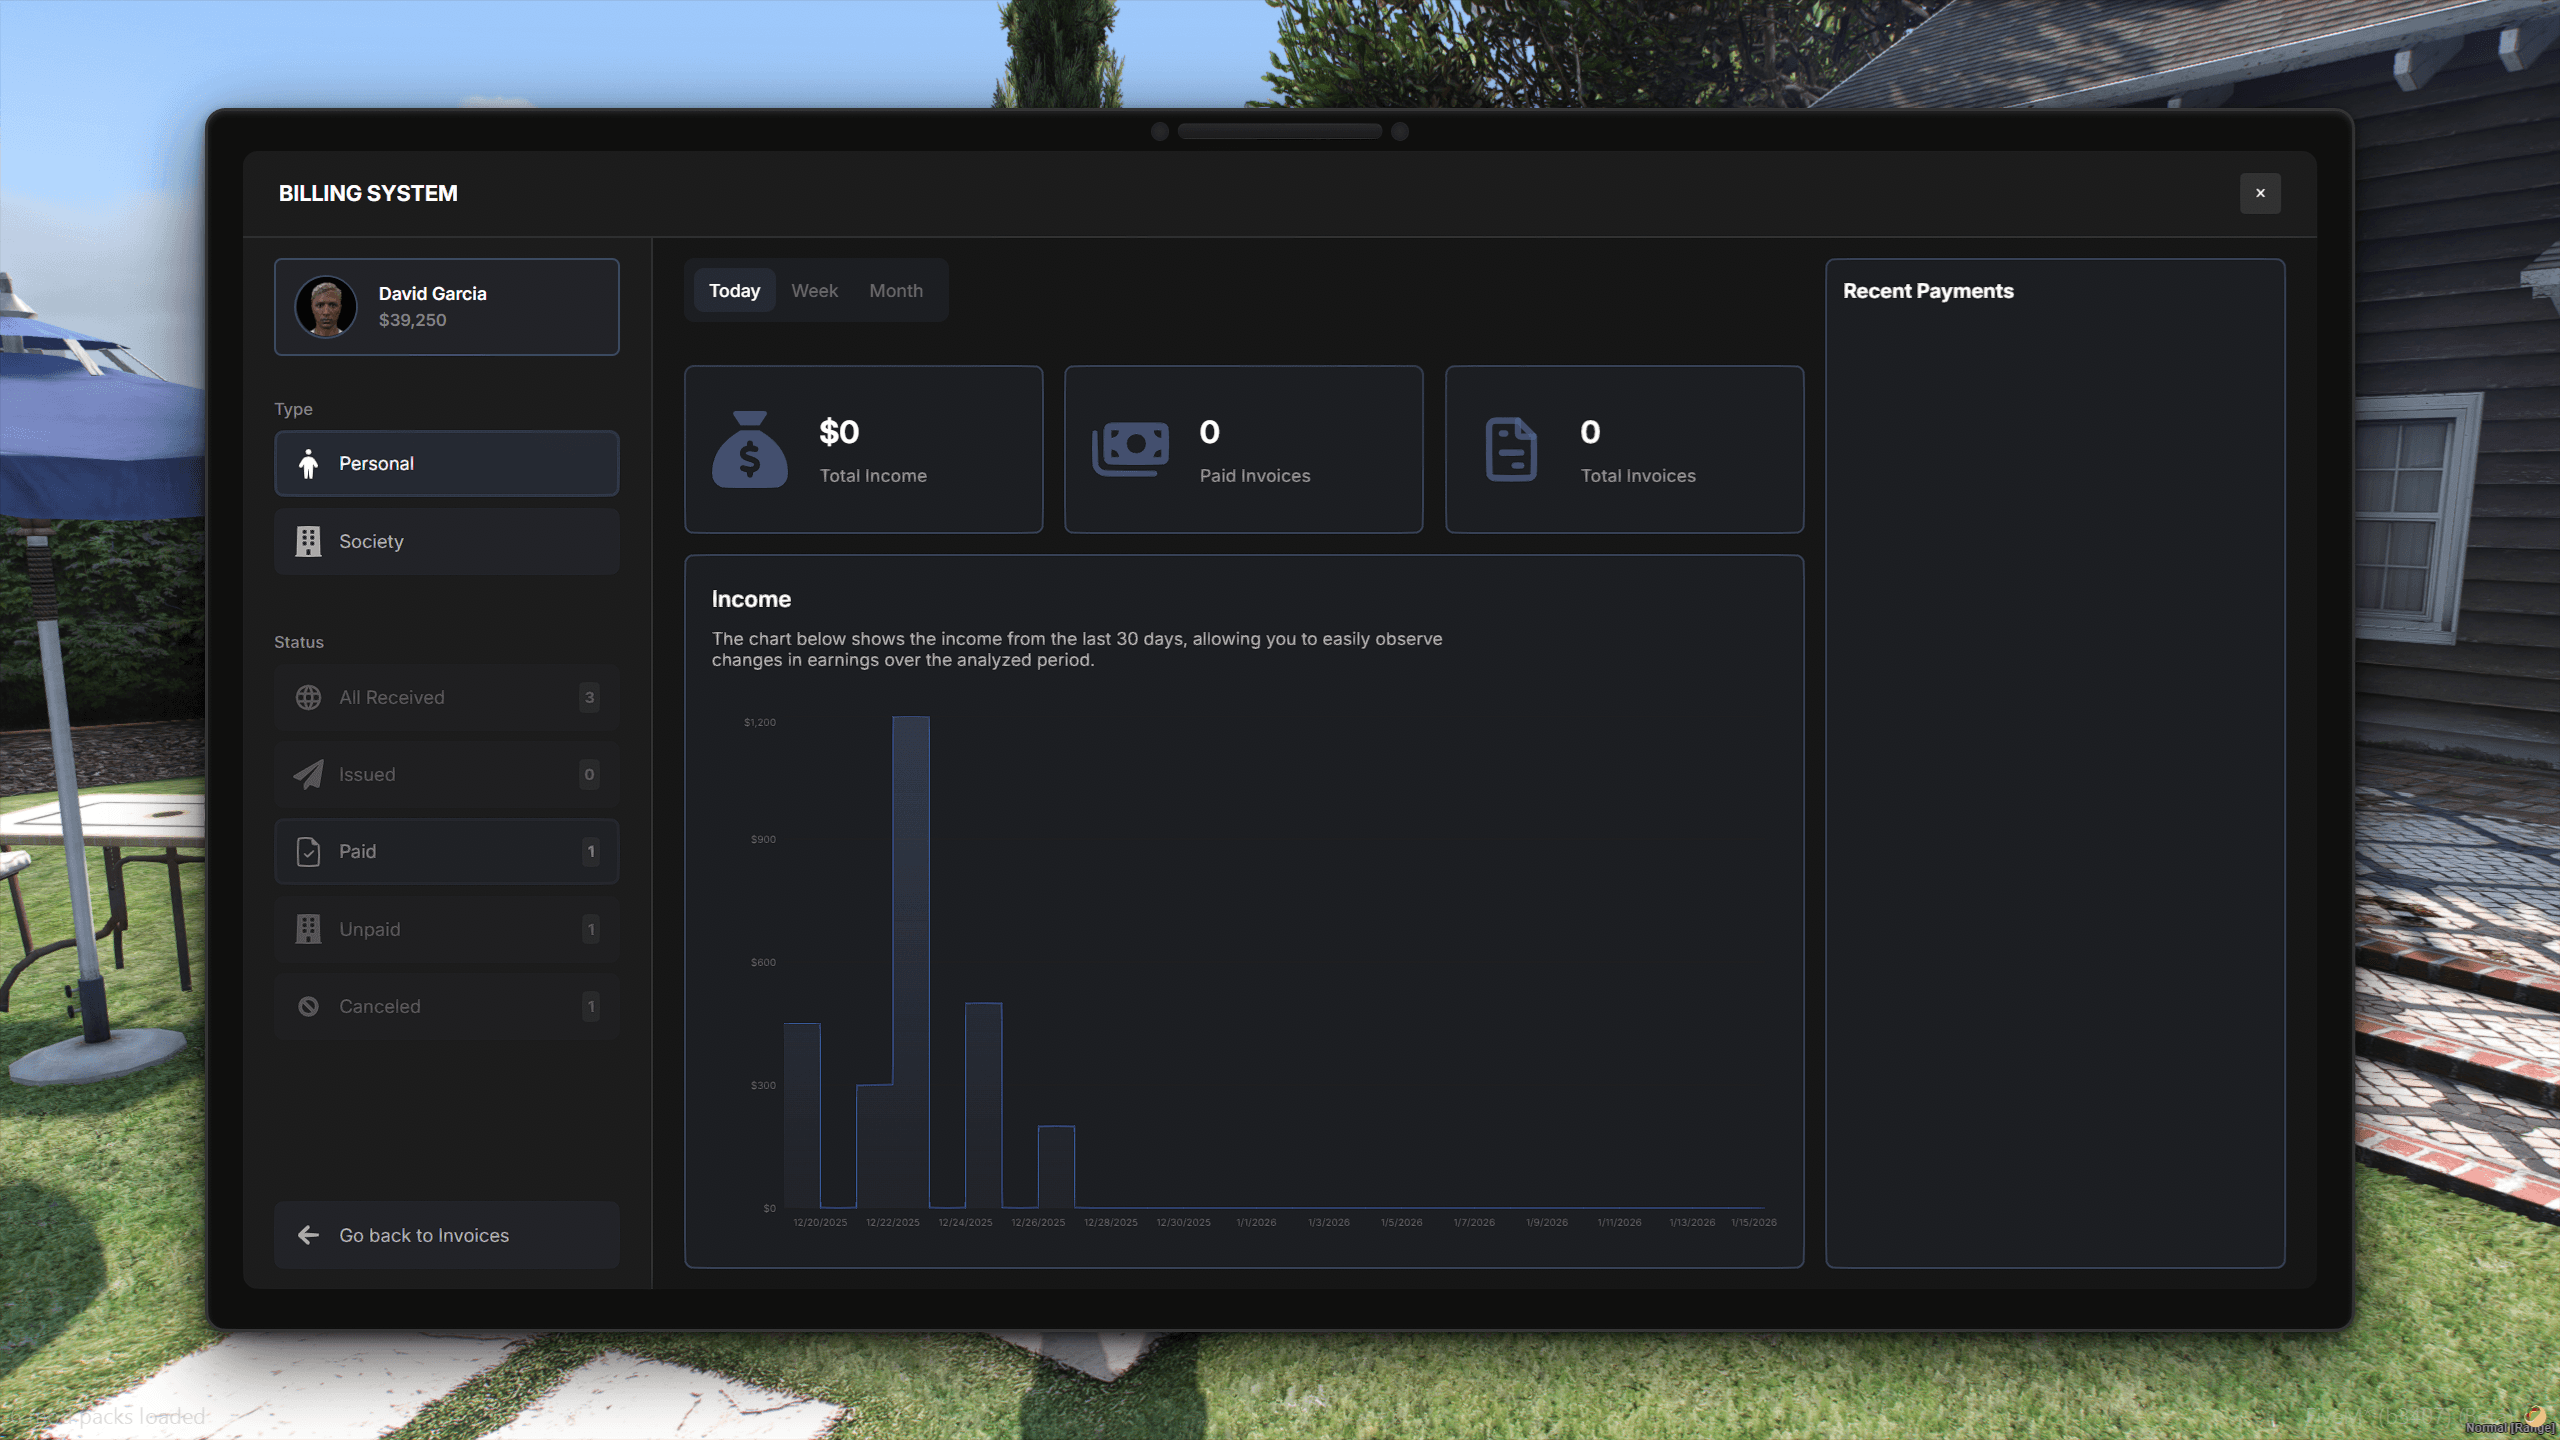The width and height of the screenshot is (2560, 1440).
Task: Click the Income chart heading
Action: [x=751, y=599]
